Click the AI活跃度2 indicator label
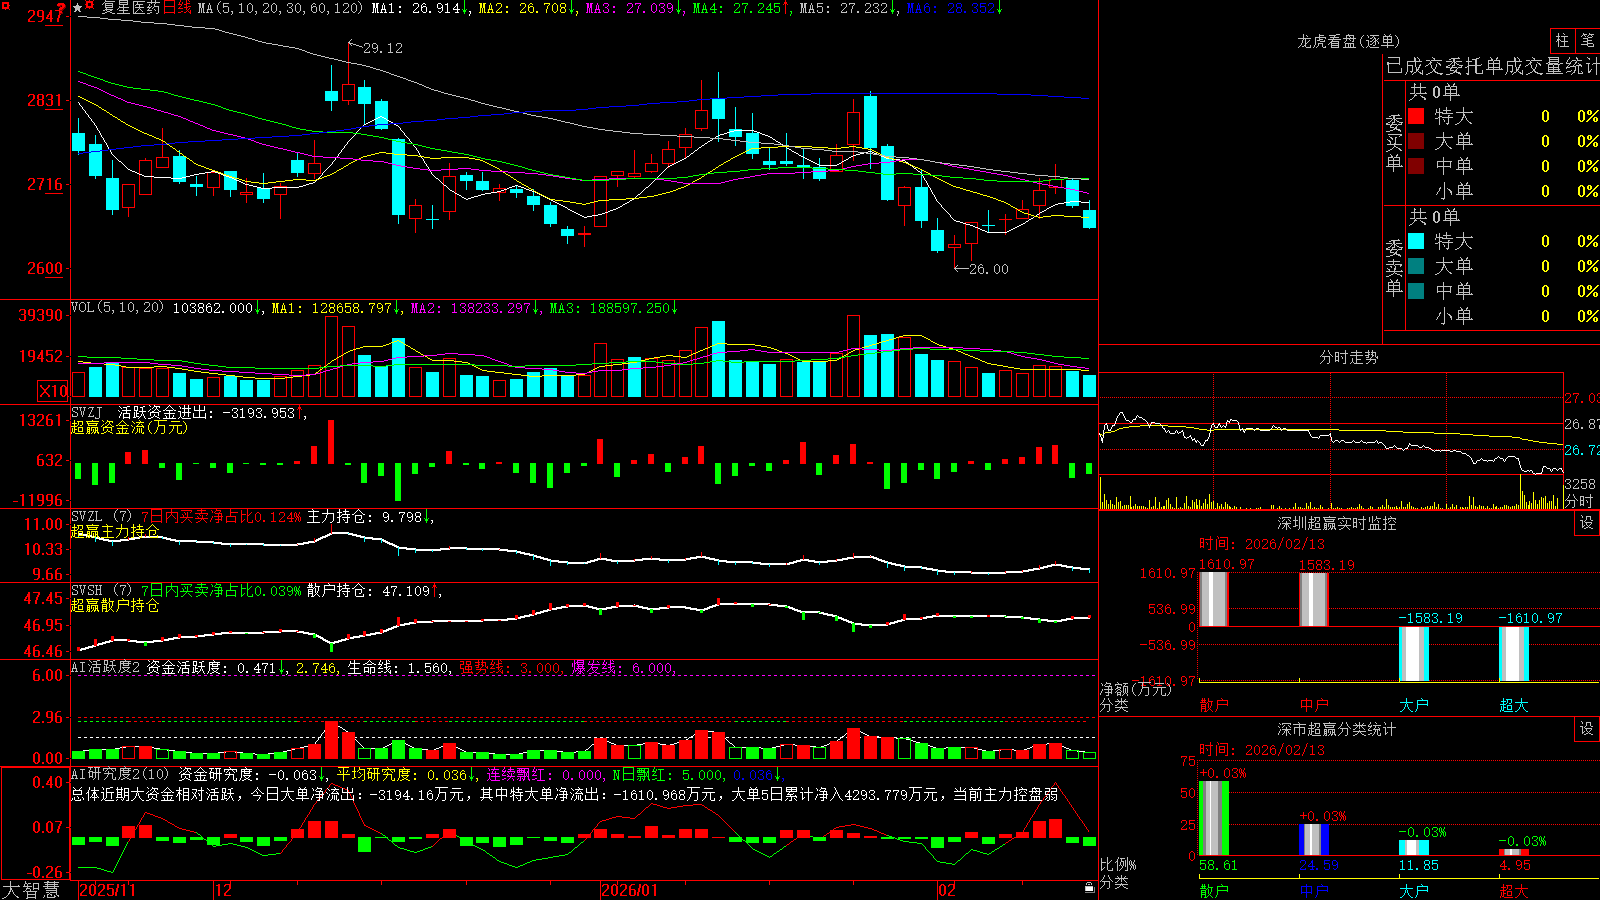This screenshot has height=900, width=1600. (106, 667)
